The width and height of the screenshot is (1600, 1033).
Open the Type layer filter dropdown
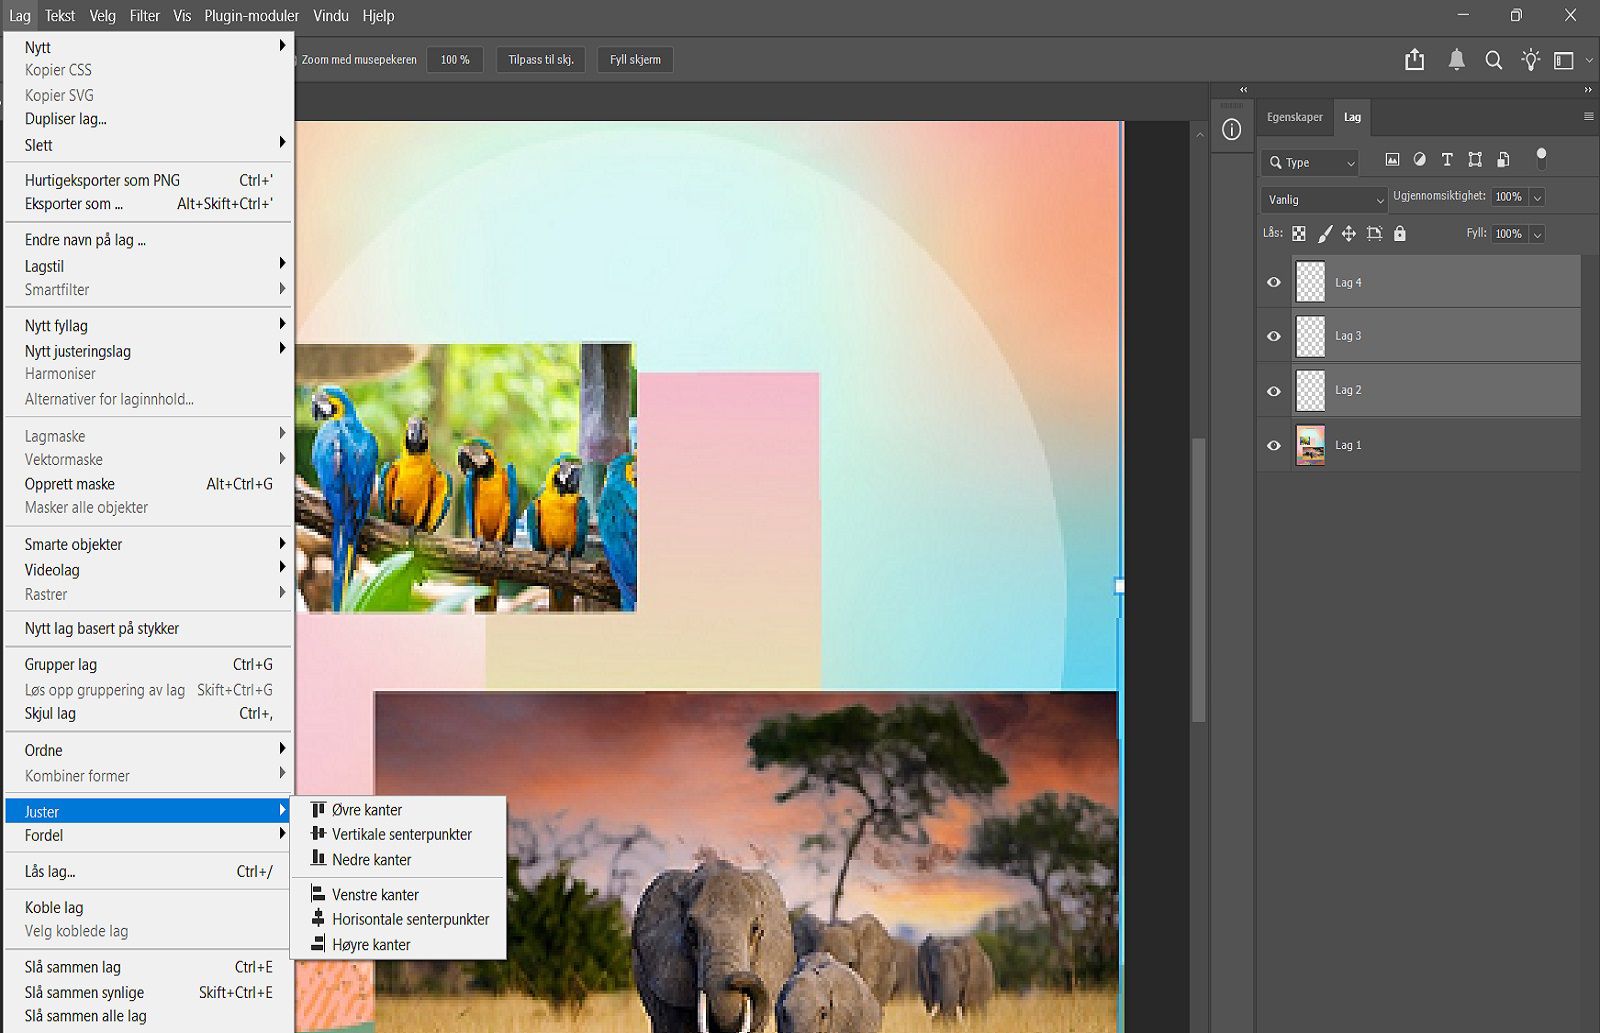[1312, 162]
